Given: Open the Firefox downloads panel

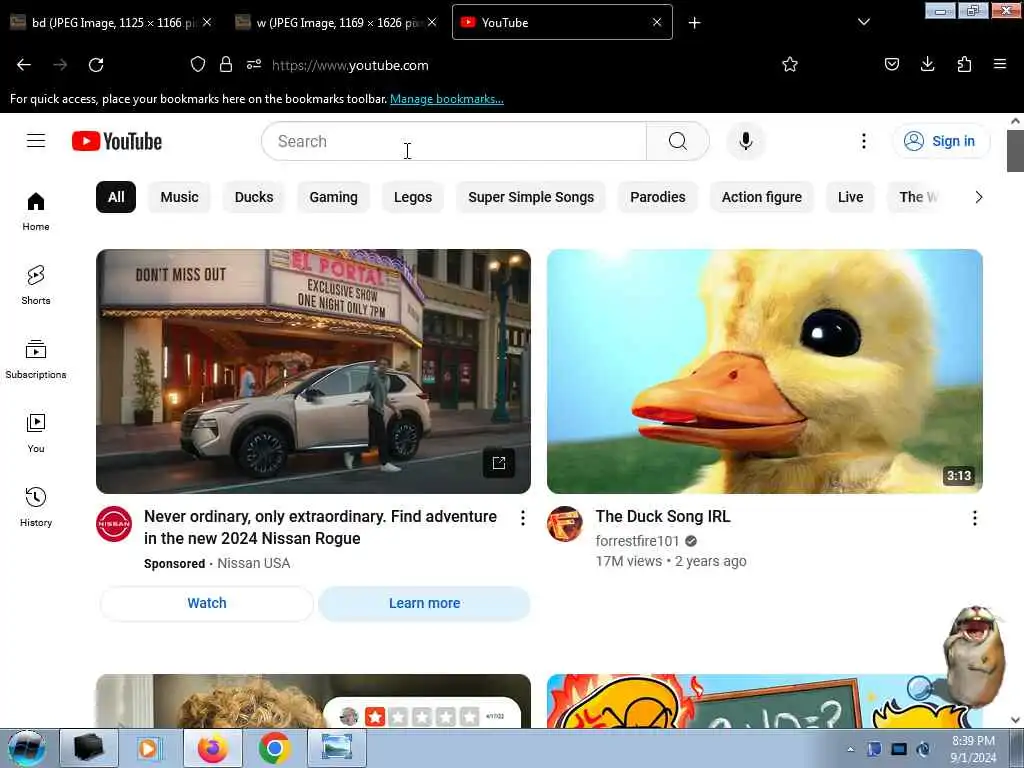Looking at the screenshot, I should click(x=928, y=64).
